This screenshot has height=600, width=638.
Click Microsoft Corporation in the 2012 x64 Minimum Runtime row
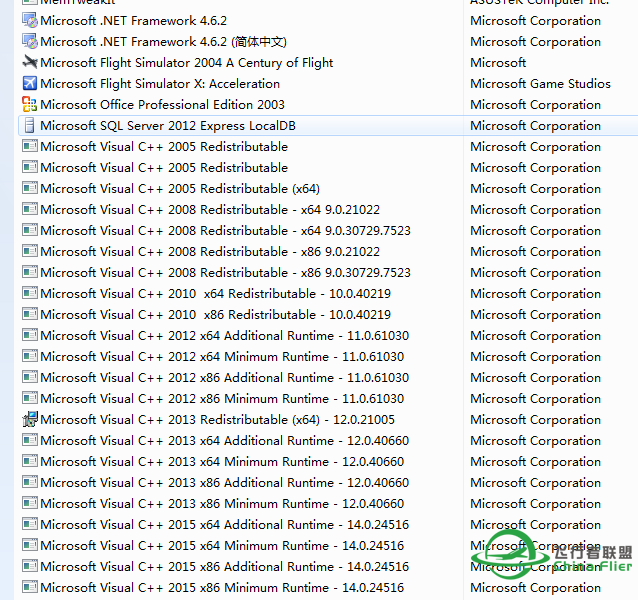[x=535, y=357]
